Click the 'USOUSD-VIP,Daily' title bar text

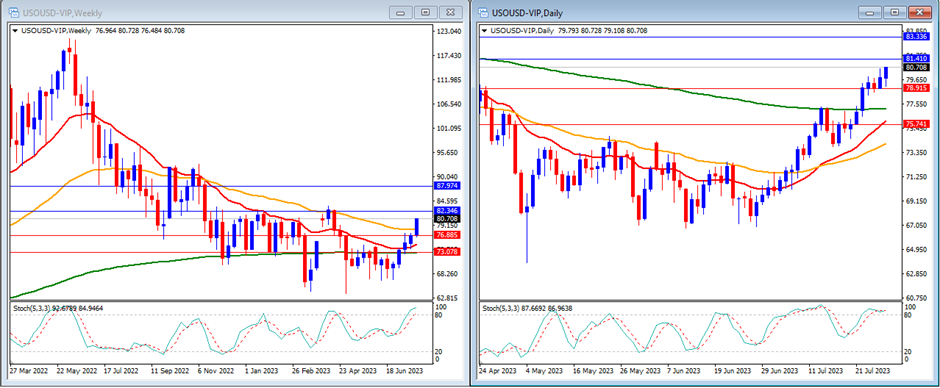pyautogui.click(x=528, y=13)
